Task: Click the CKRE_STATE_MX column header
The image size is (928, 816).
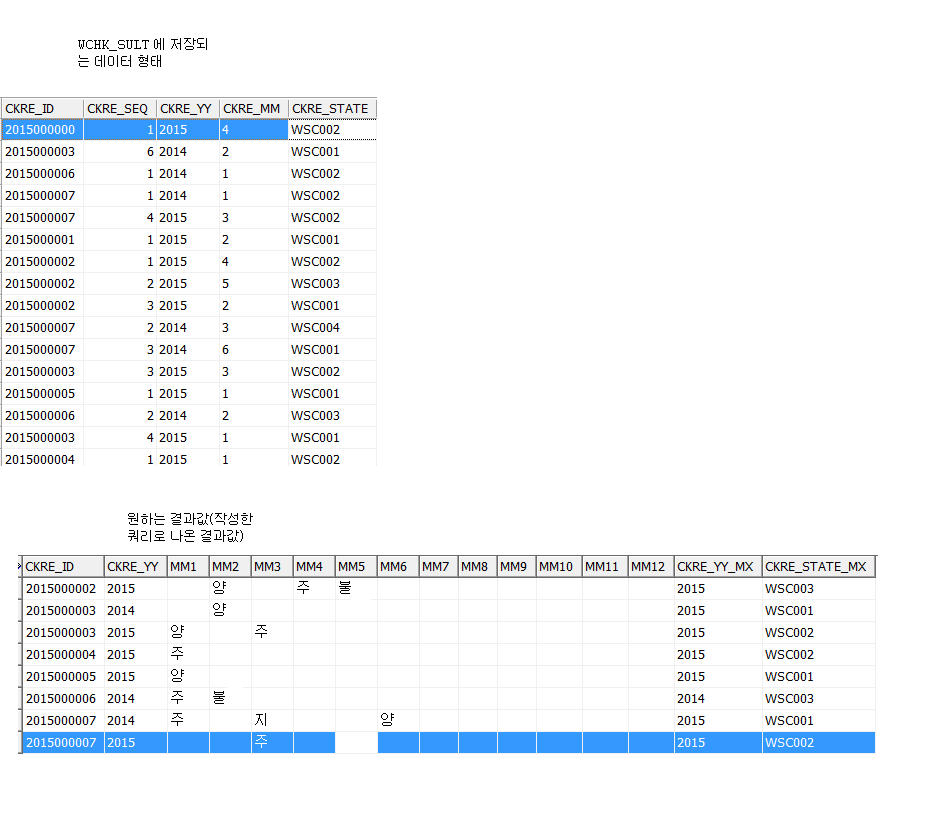Action: click(817, 567)
